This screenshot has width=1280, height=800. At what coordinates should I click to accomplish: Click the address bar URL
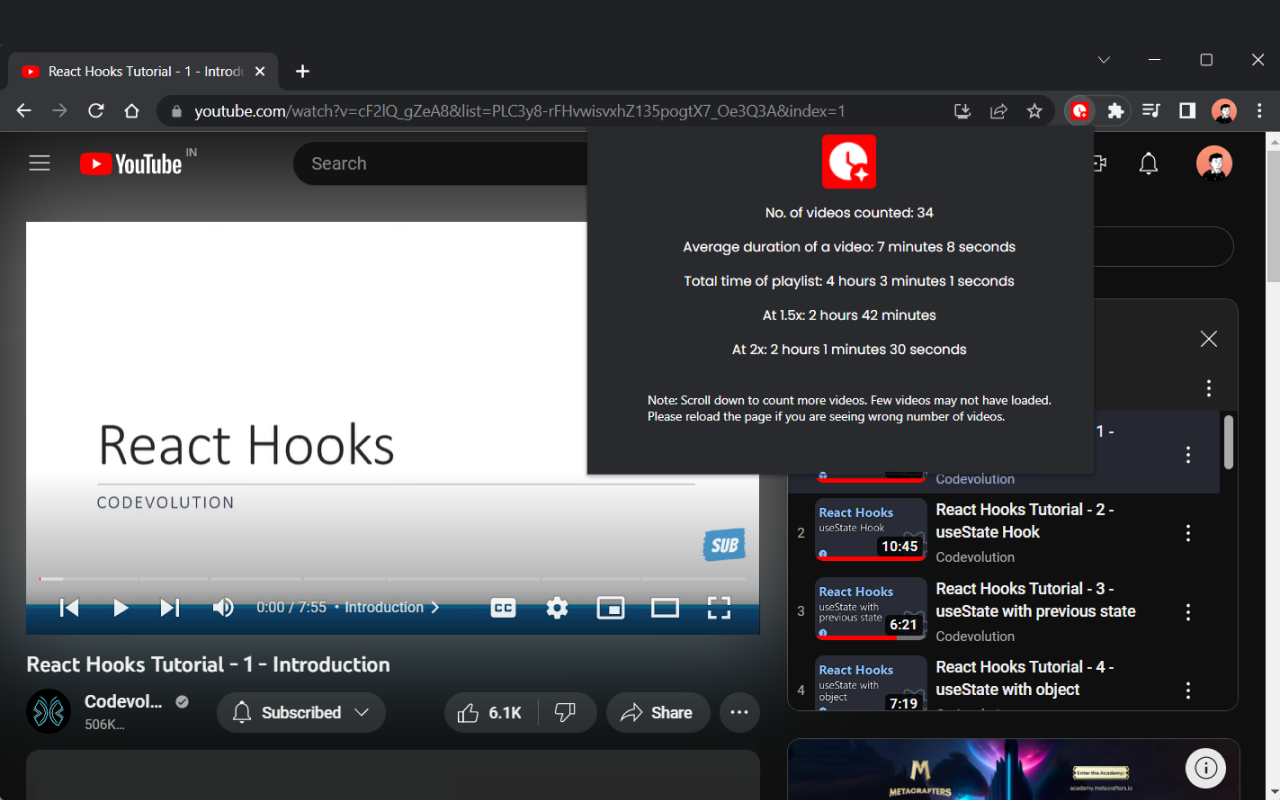point(520,111)
